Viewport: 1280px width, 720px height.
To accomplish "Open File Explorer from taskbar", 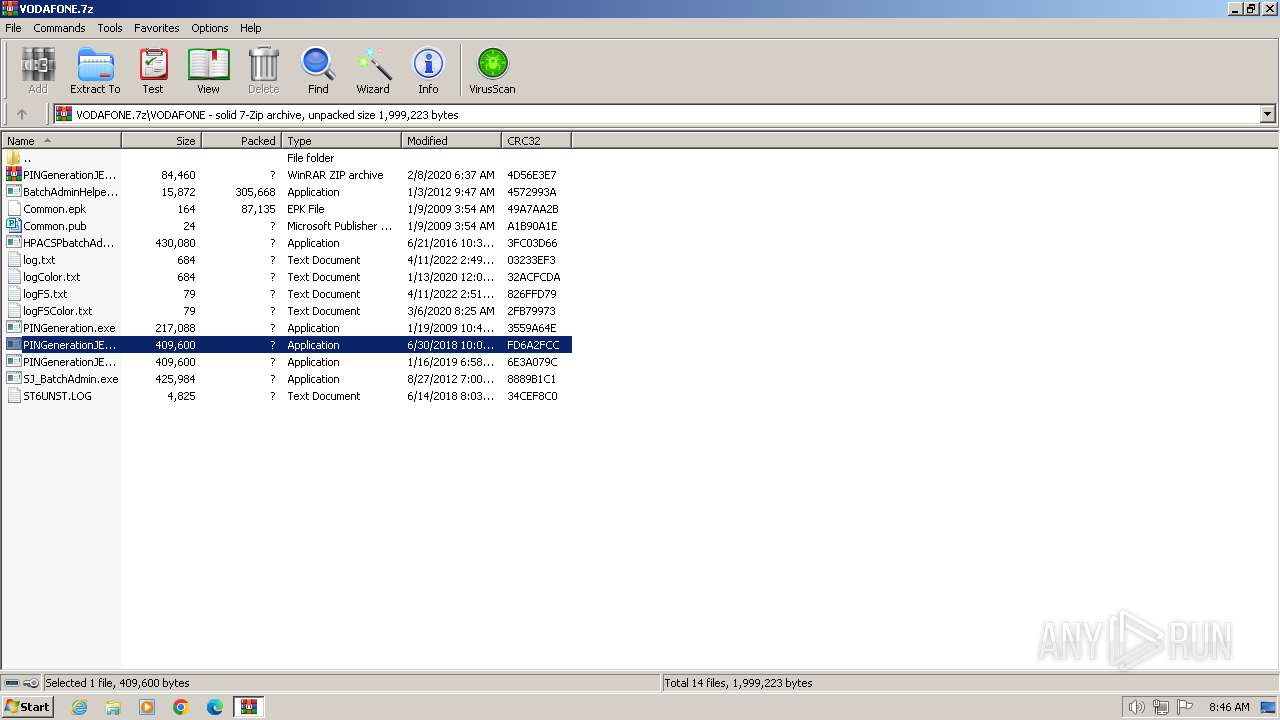I will [x=113, y=707].
